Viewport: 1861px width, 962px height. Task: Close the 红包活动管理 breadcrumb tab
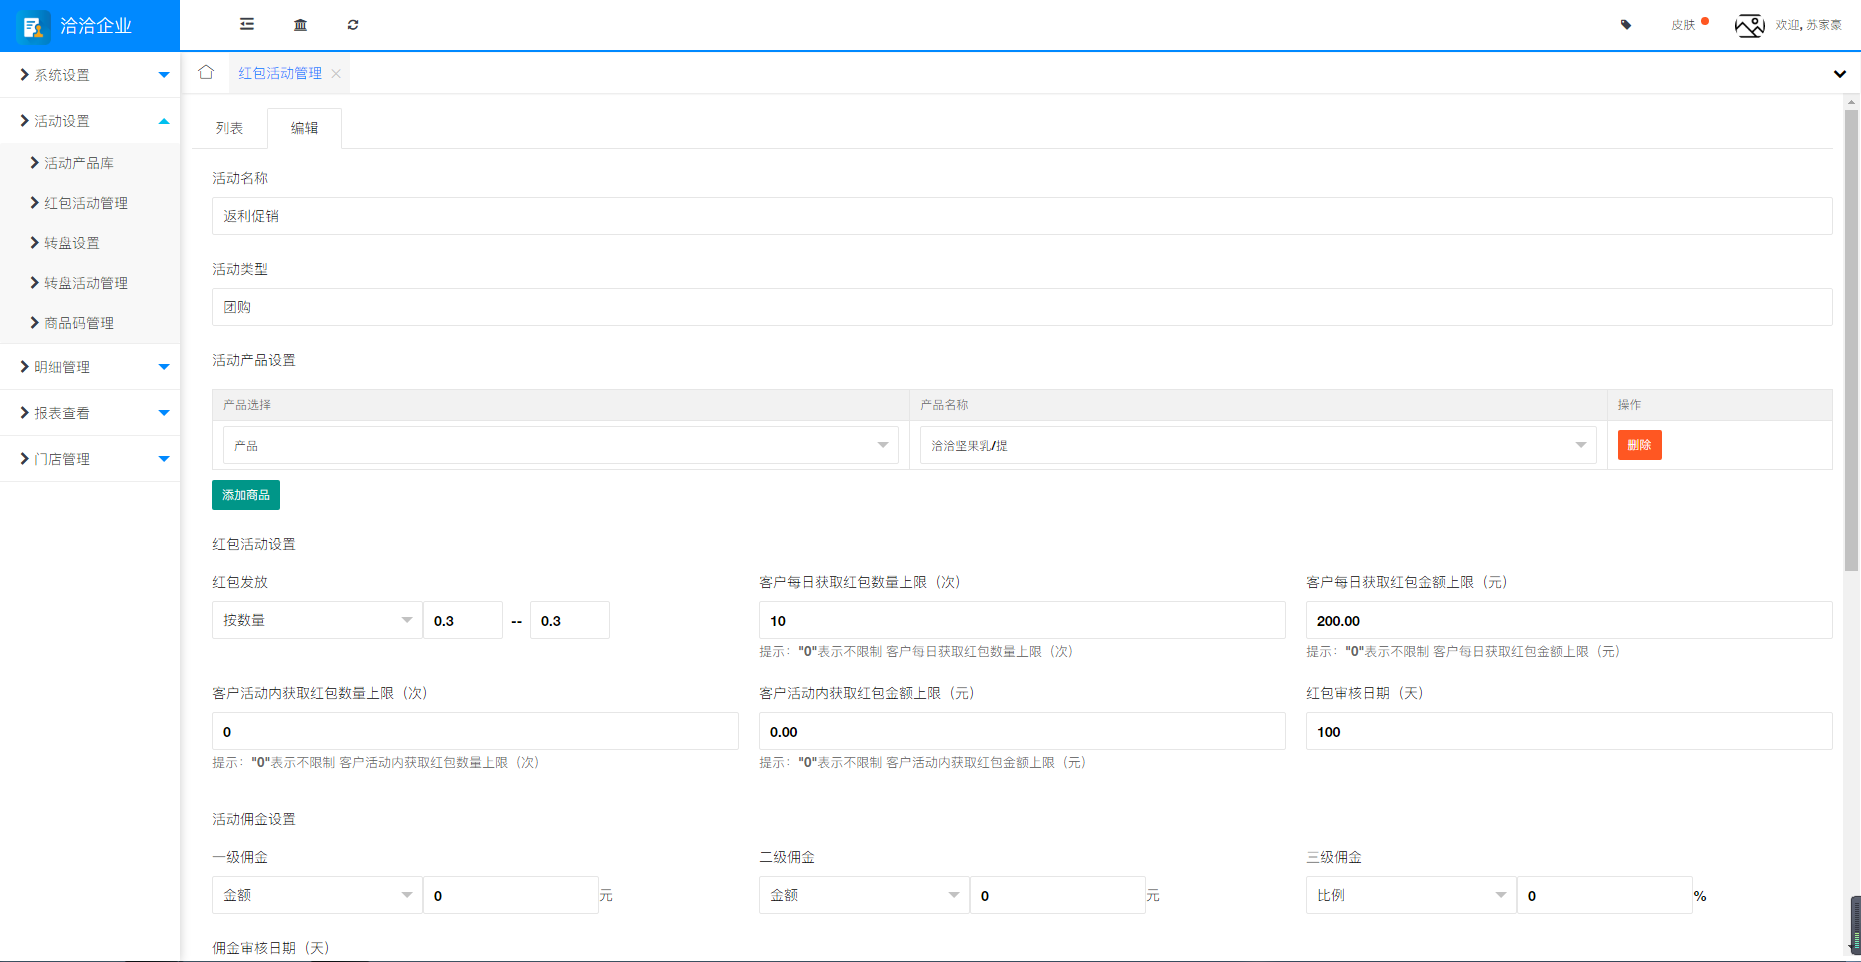click(x=337, y=72)
